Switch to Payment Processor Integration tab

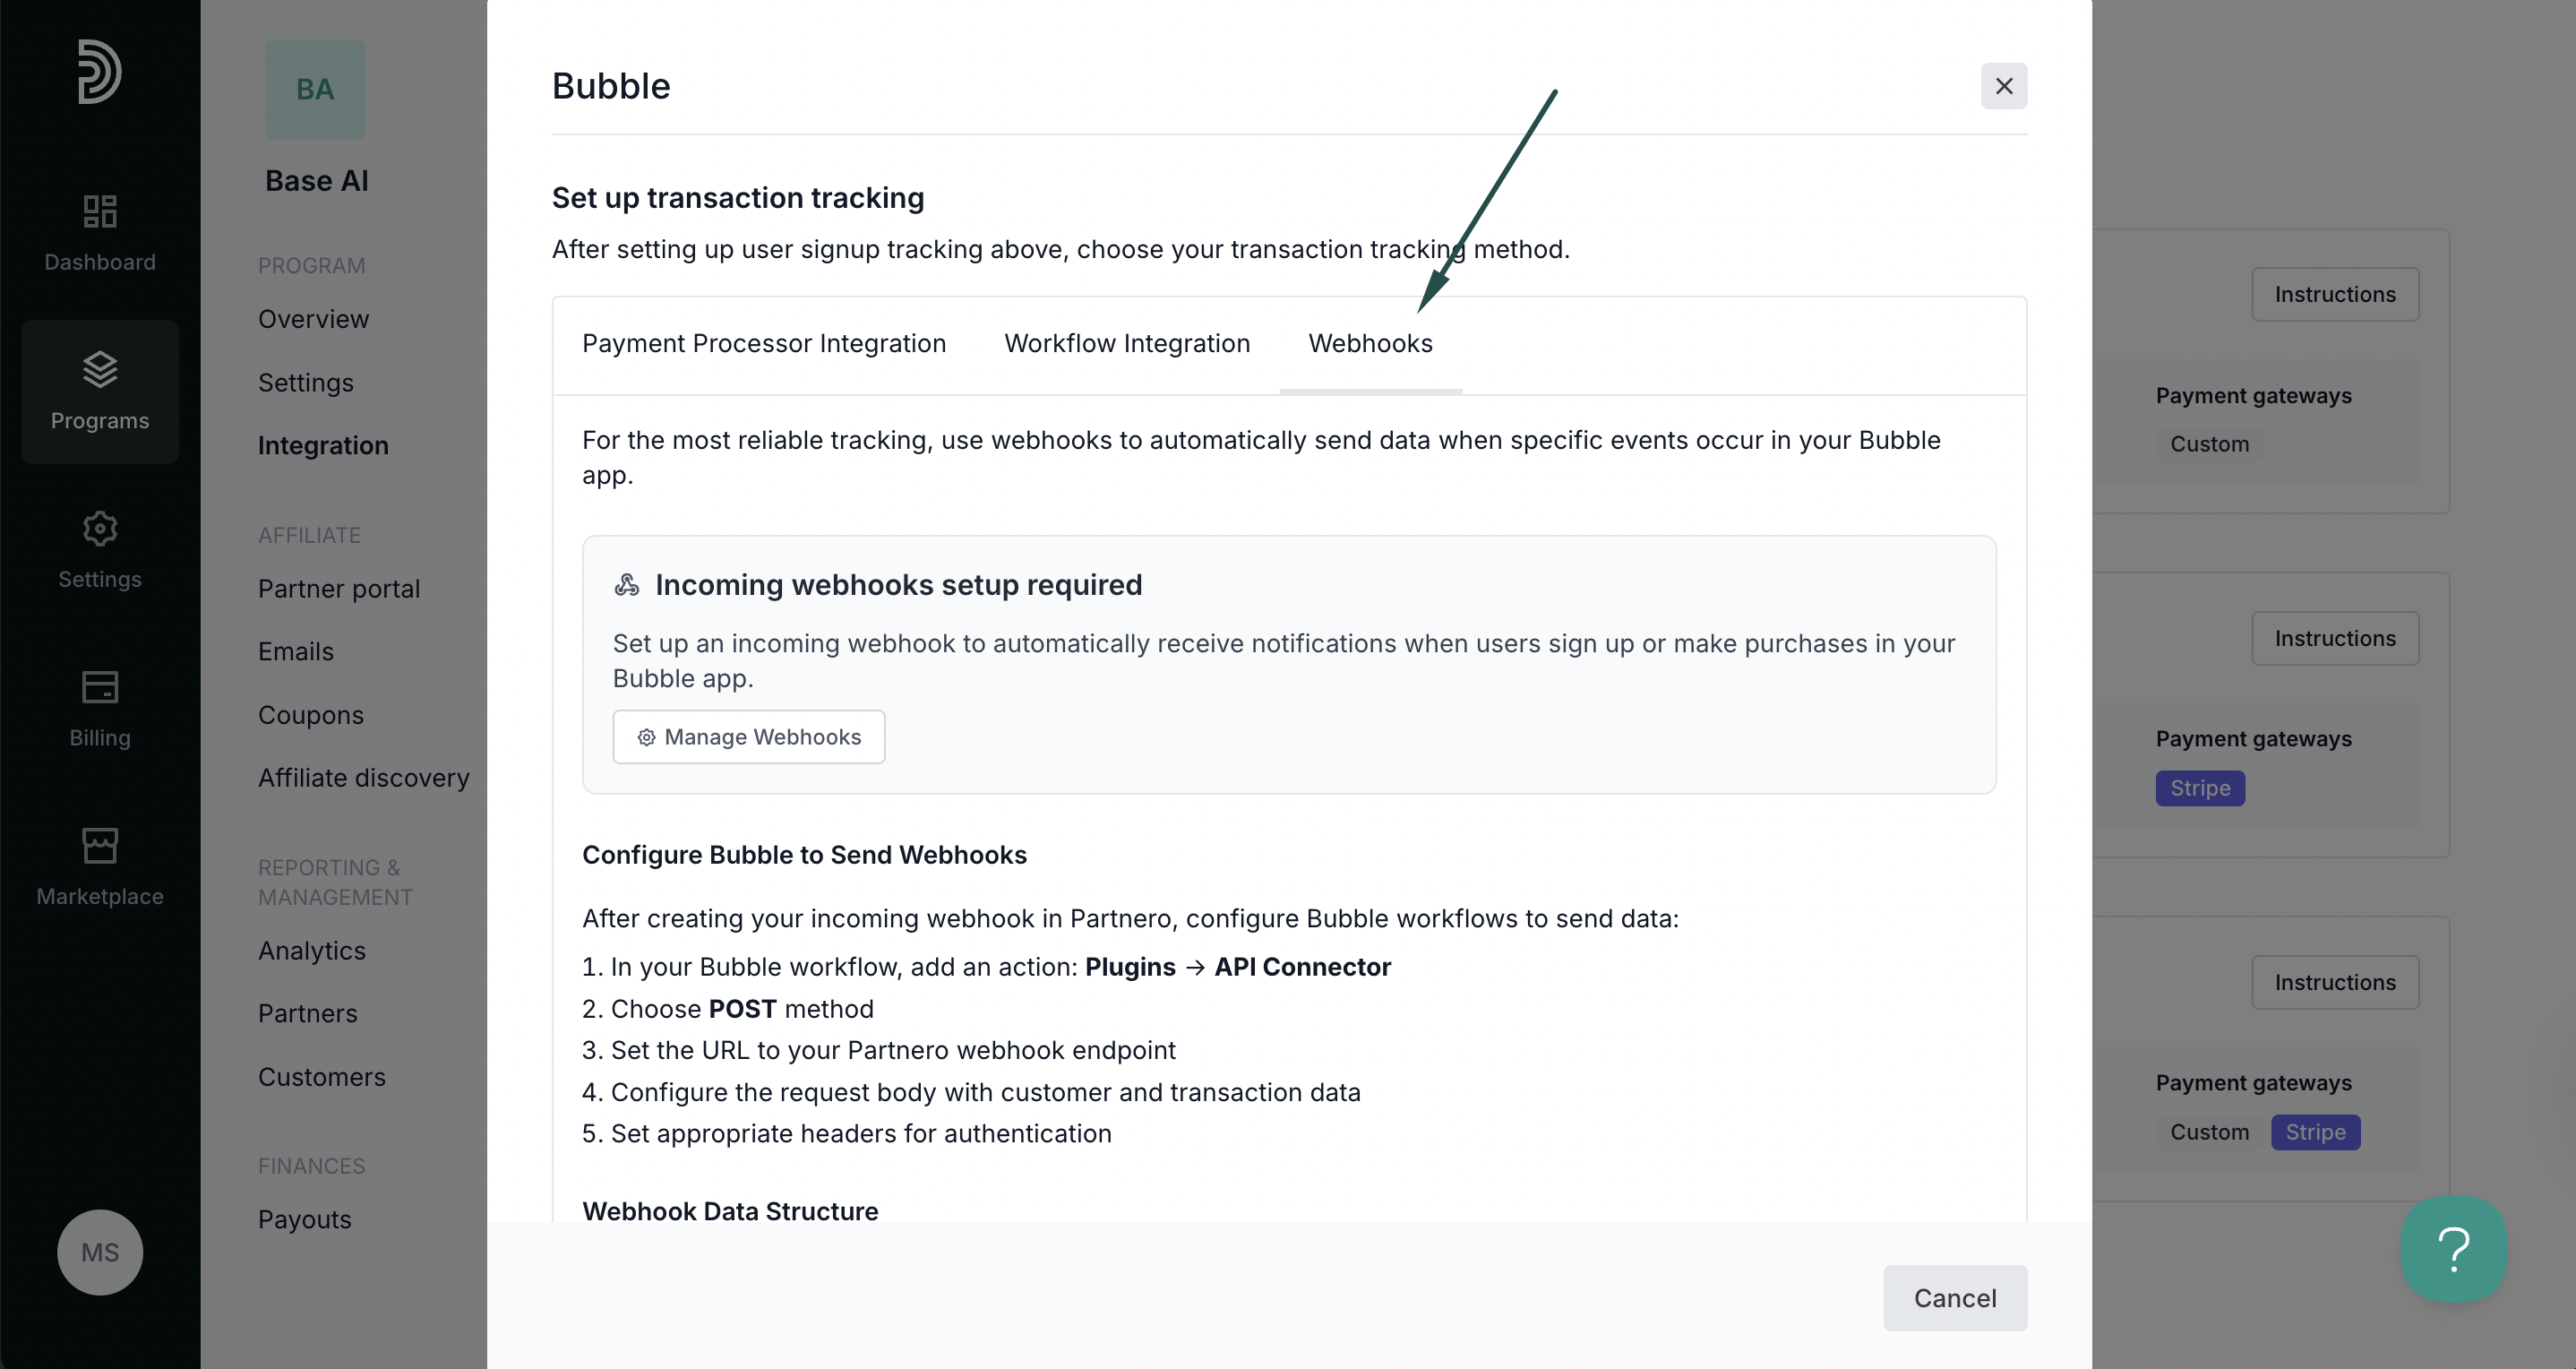(764, 343)
